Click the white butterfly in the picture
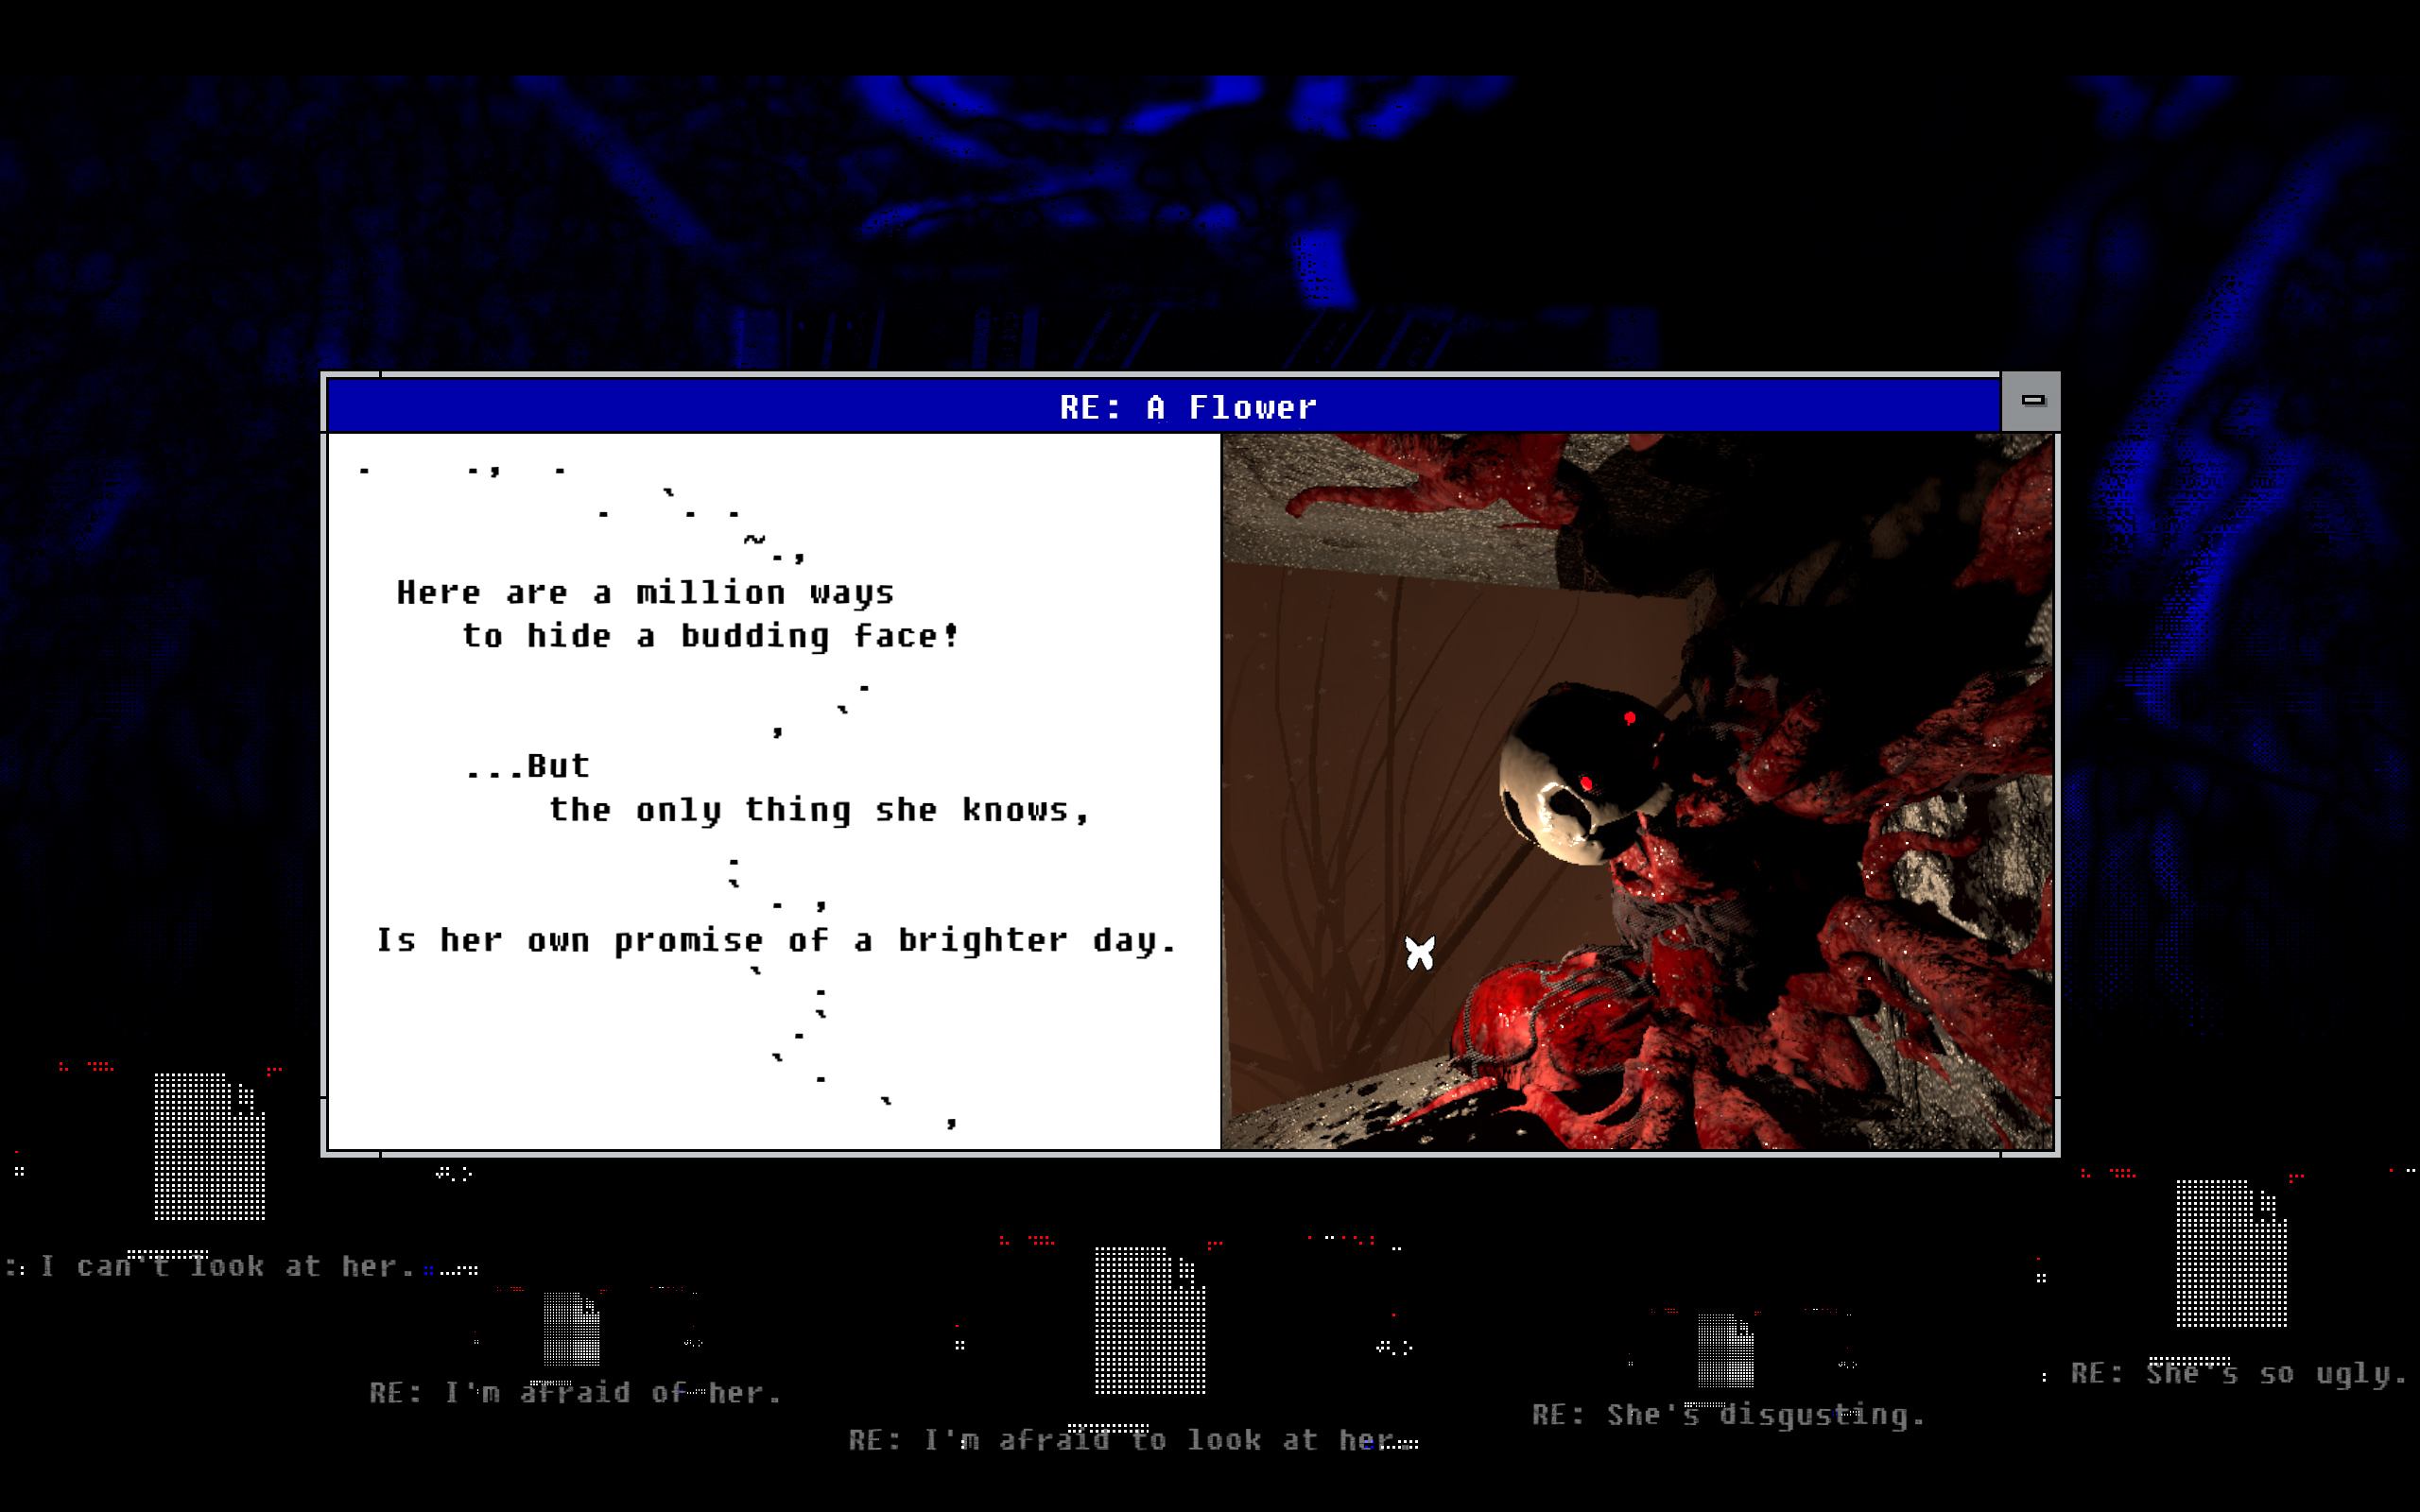2420x1512 pixels. pos(1419,953)
